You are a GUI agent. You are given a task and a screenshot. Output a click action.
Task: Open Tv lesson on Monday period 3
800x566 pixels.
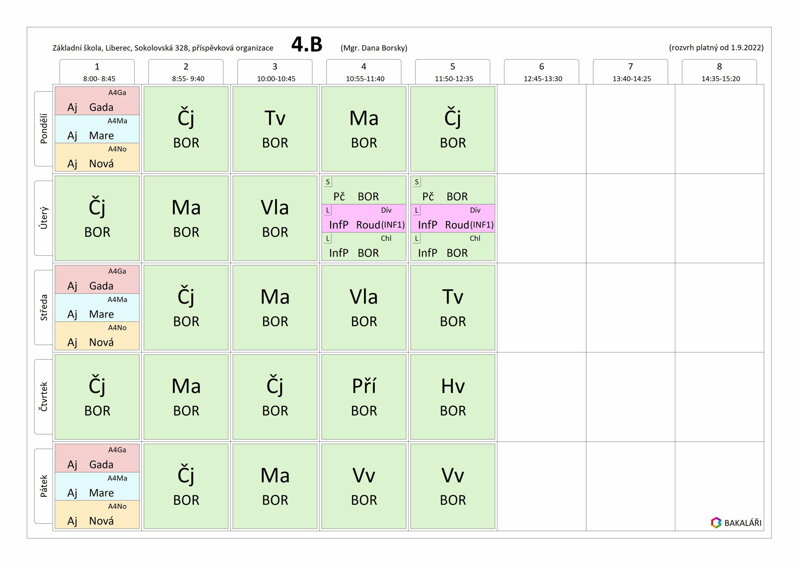(x=275, y=129)
